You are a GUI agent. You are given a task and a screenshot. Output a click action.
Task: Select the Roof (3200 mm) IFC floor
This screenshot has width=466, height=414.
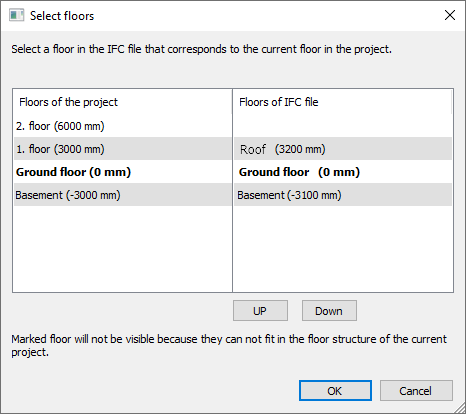[343, 149]
